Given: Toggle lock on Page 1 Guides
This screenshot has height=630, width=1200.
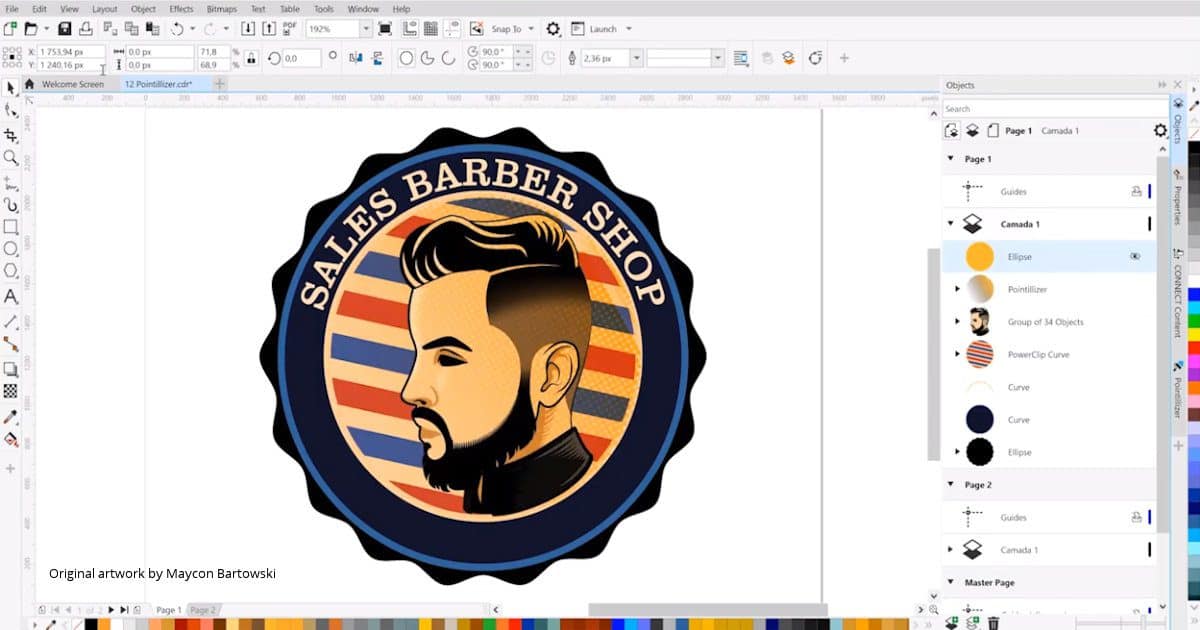Looking at the screenshot, I should (1136, 192).
